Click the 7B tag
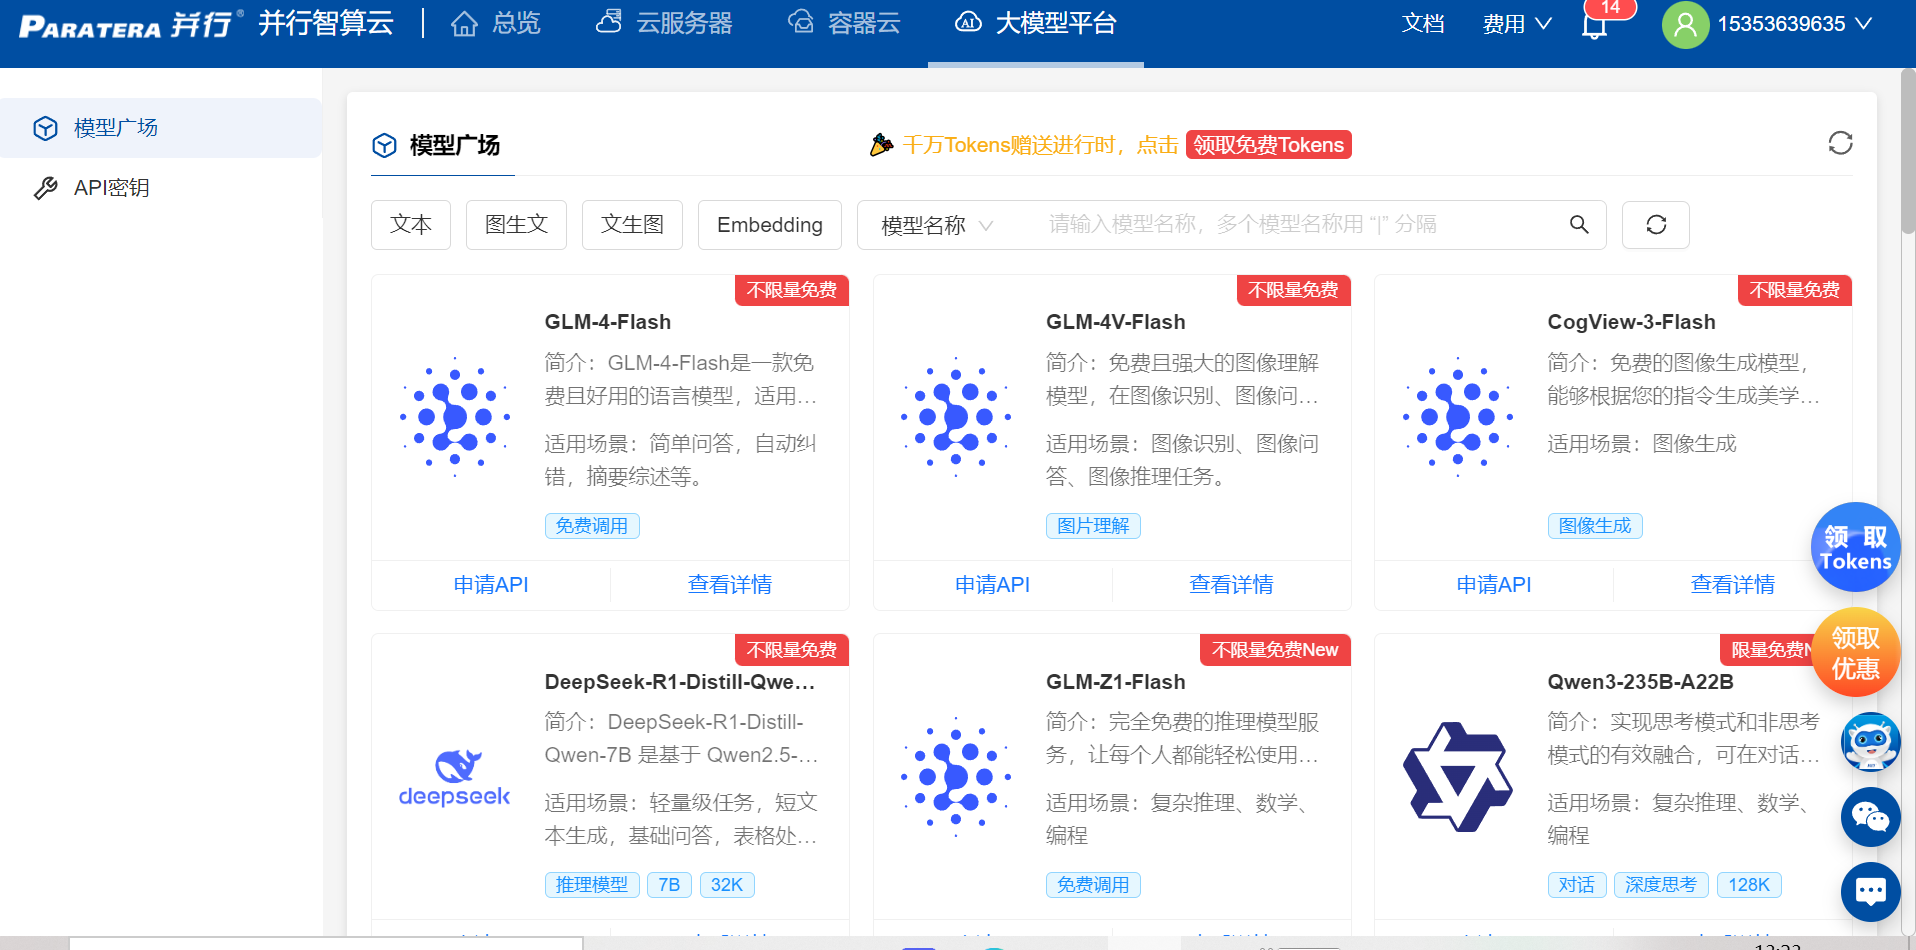1916x950 pixels. point(669,885)
